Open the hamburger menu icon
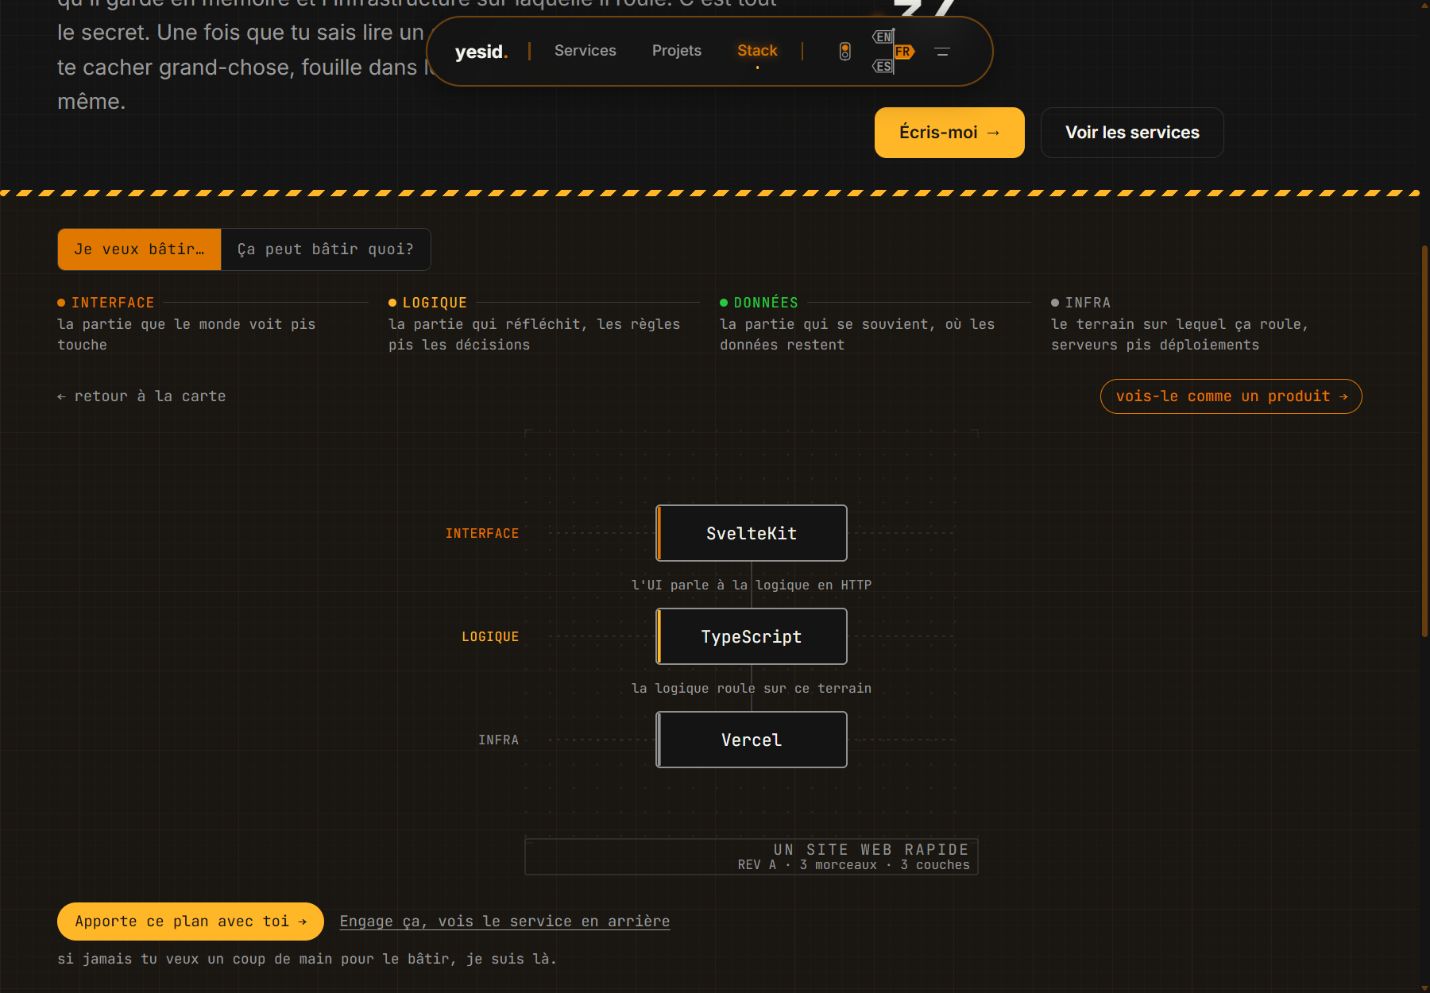This screenshot has width=1430, height=993. click(x=942, y=52)
